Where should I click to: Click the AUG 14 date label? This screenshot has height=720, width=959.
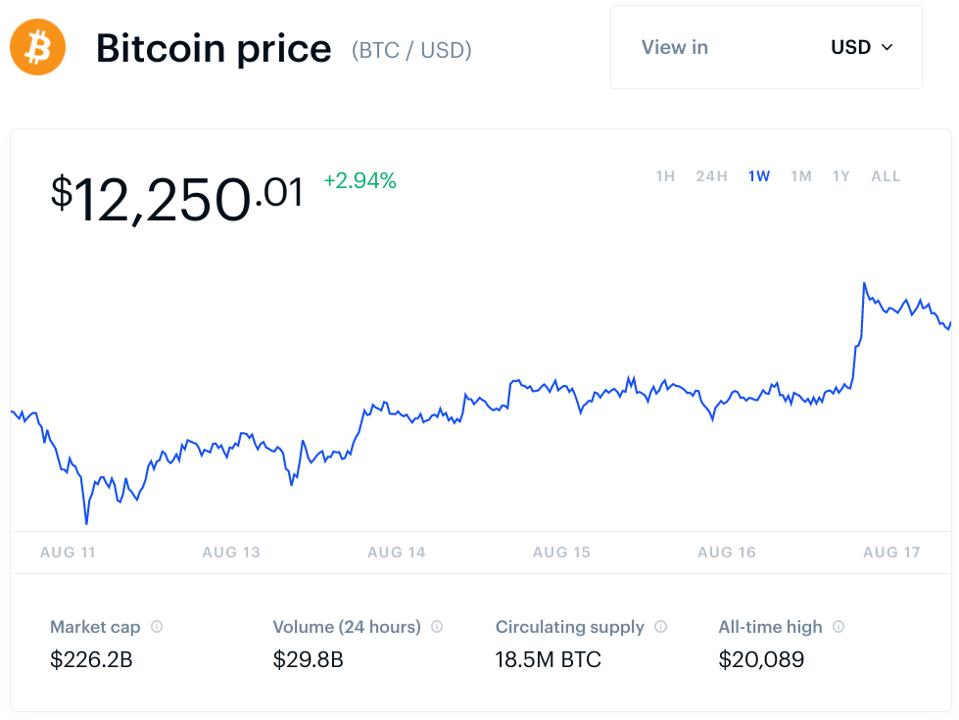[x=396, y=552]
